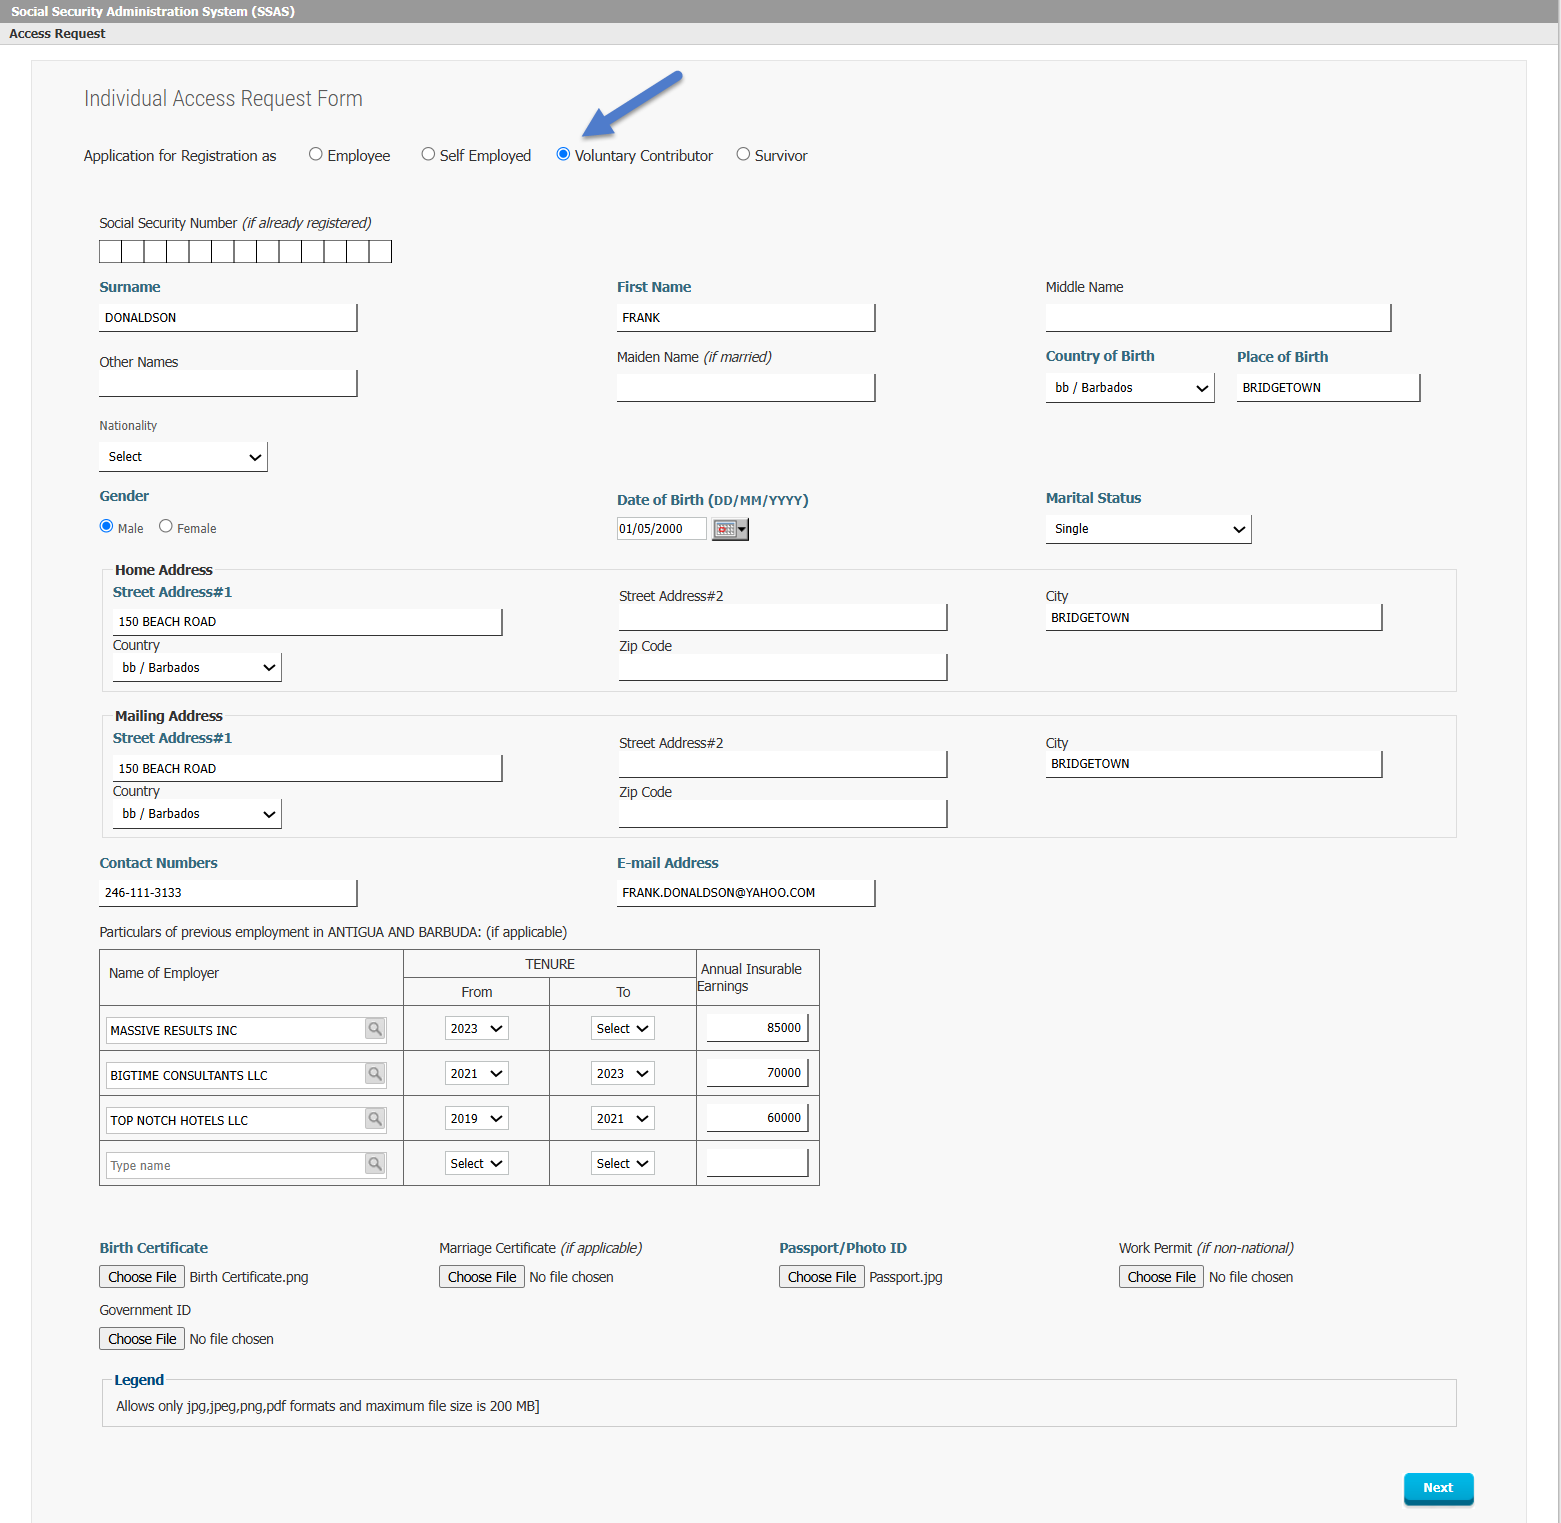The height and width of the screenshot is (1523, 1561).
Task: Click the Place of Birth field
Action: pyautogui.click(x=1328, y=388)
